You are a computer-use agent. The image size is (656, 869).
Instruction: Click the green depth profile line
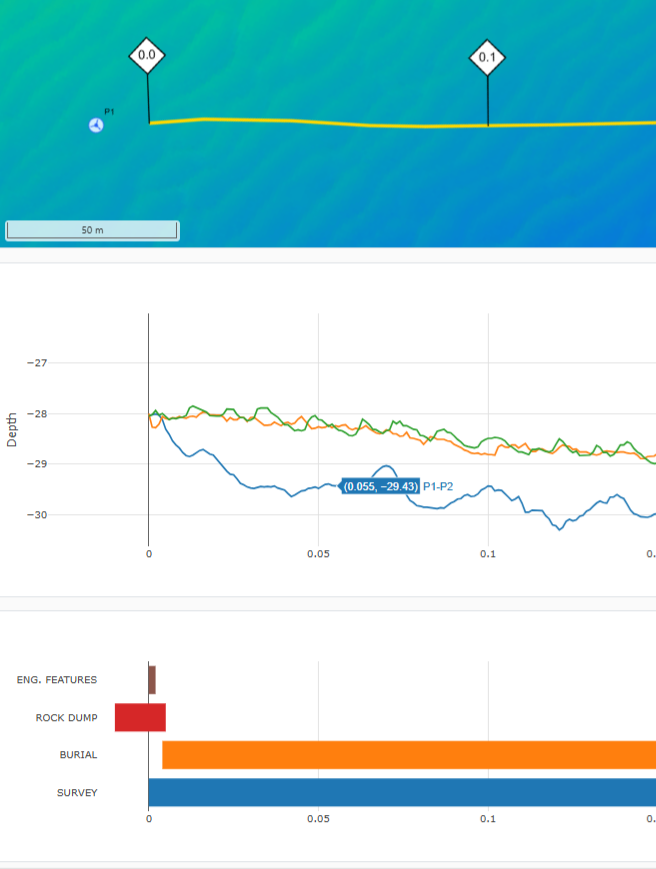coord(266,409)
